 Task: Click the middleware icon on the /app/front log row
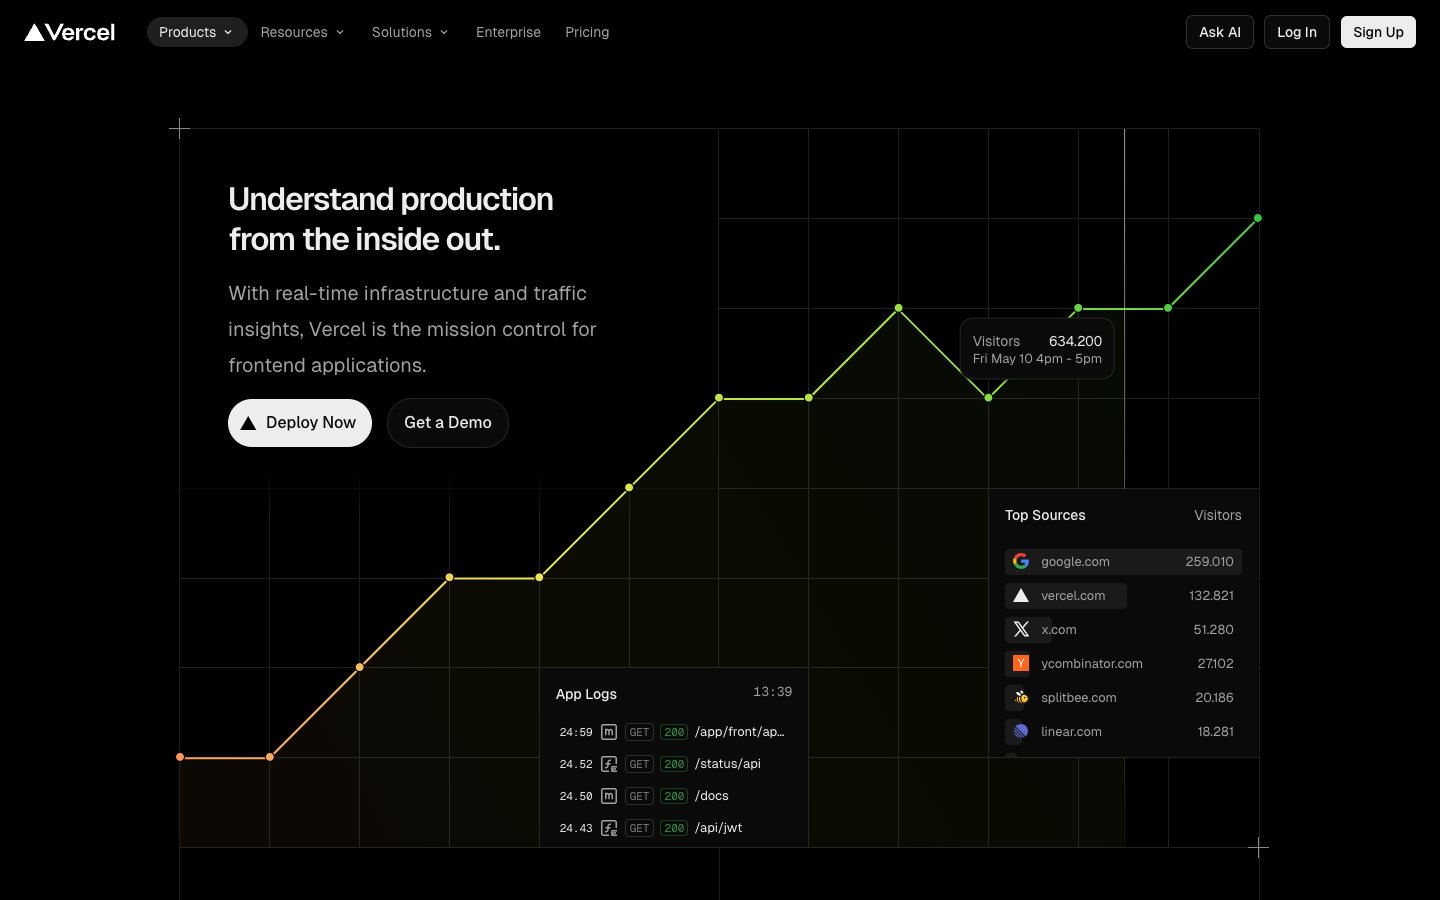point(608,732)
